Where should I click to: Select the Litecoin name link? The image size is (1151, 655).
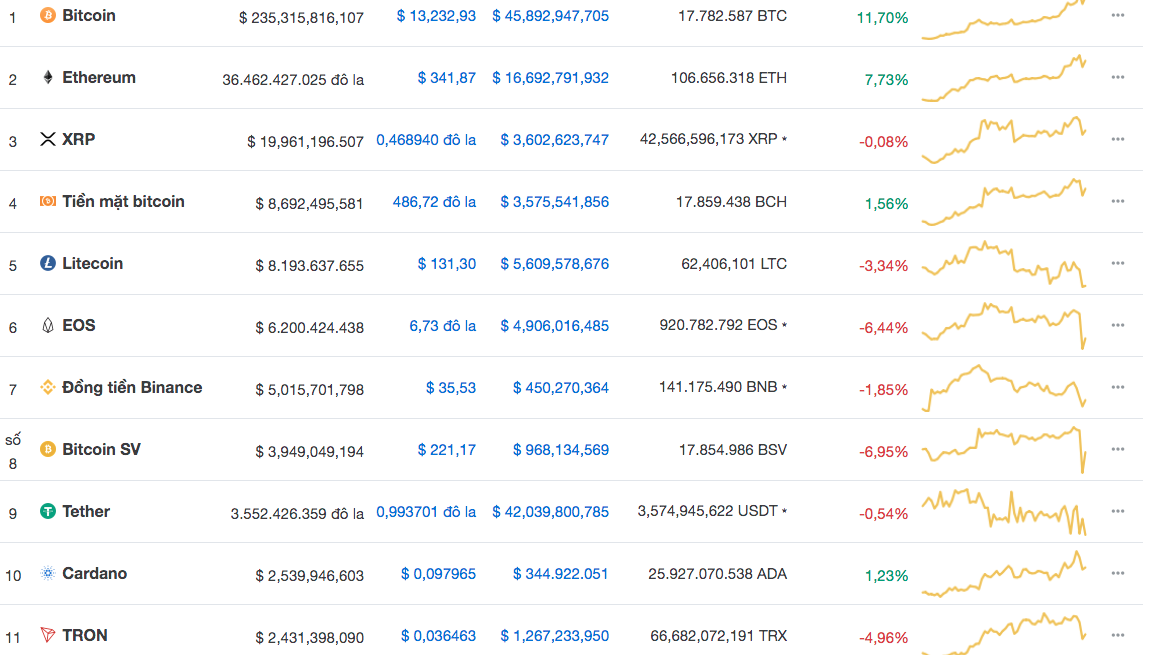click(92, 263)
